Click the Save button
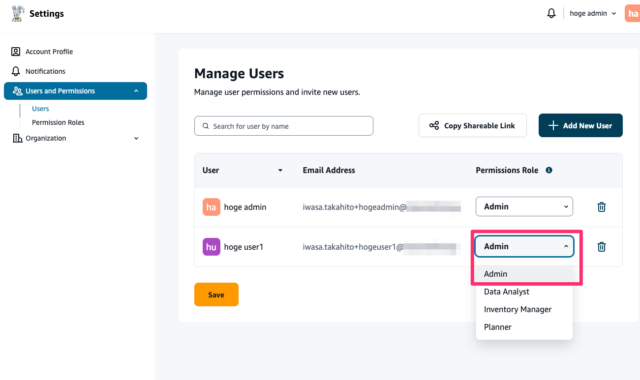The height and width of the screenshot is (380, 640). pos(216,295)
